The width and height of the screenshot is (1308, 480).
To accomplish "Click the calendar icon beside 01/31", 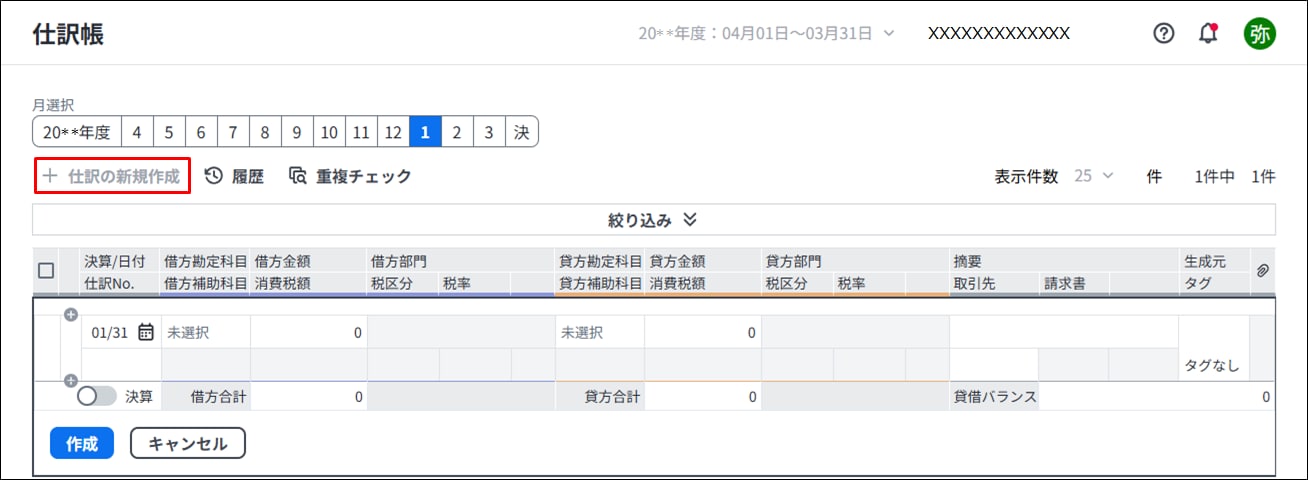I will pyautogui.click(x=146, y=332).
